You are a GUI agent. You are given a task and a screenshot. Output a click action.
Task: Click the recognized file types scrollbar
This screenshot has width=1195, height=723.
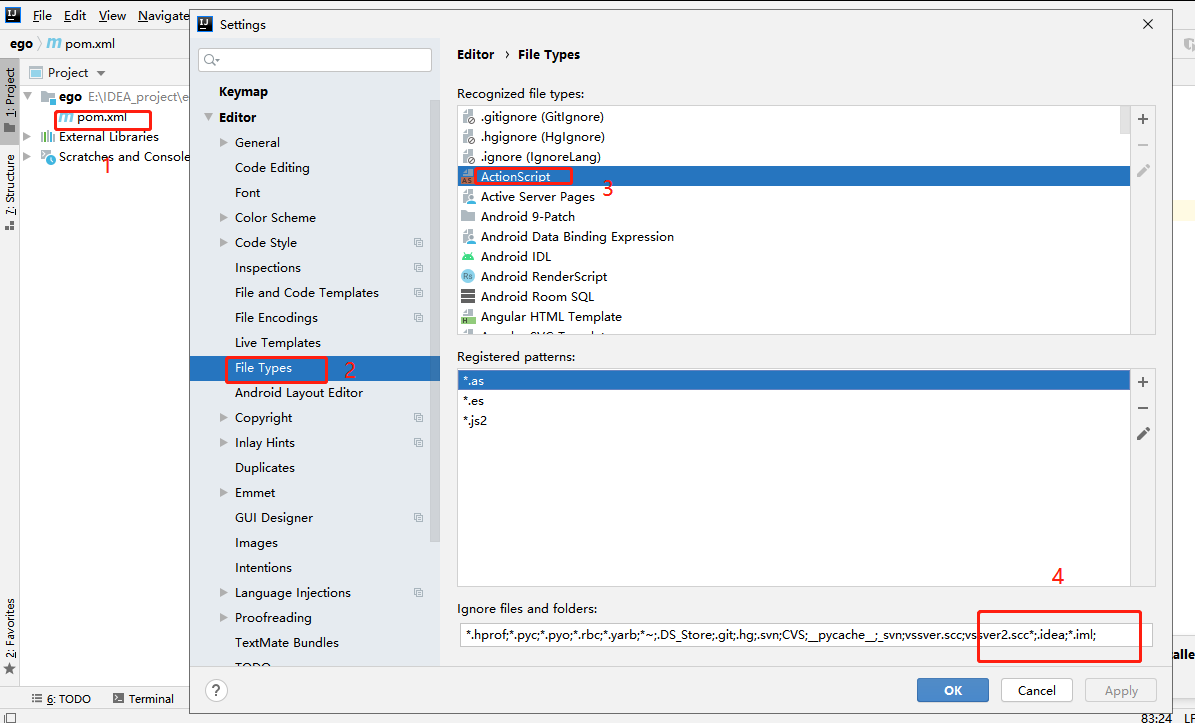pos(1125,120)
